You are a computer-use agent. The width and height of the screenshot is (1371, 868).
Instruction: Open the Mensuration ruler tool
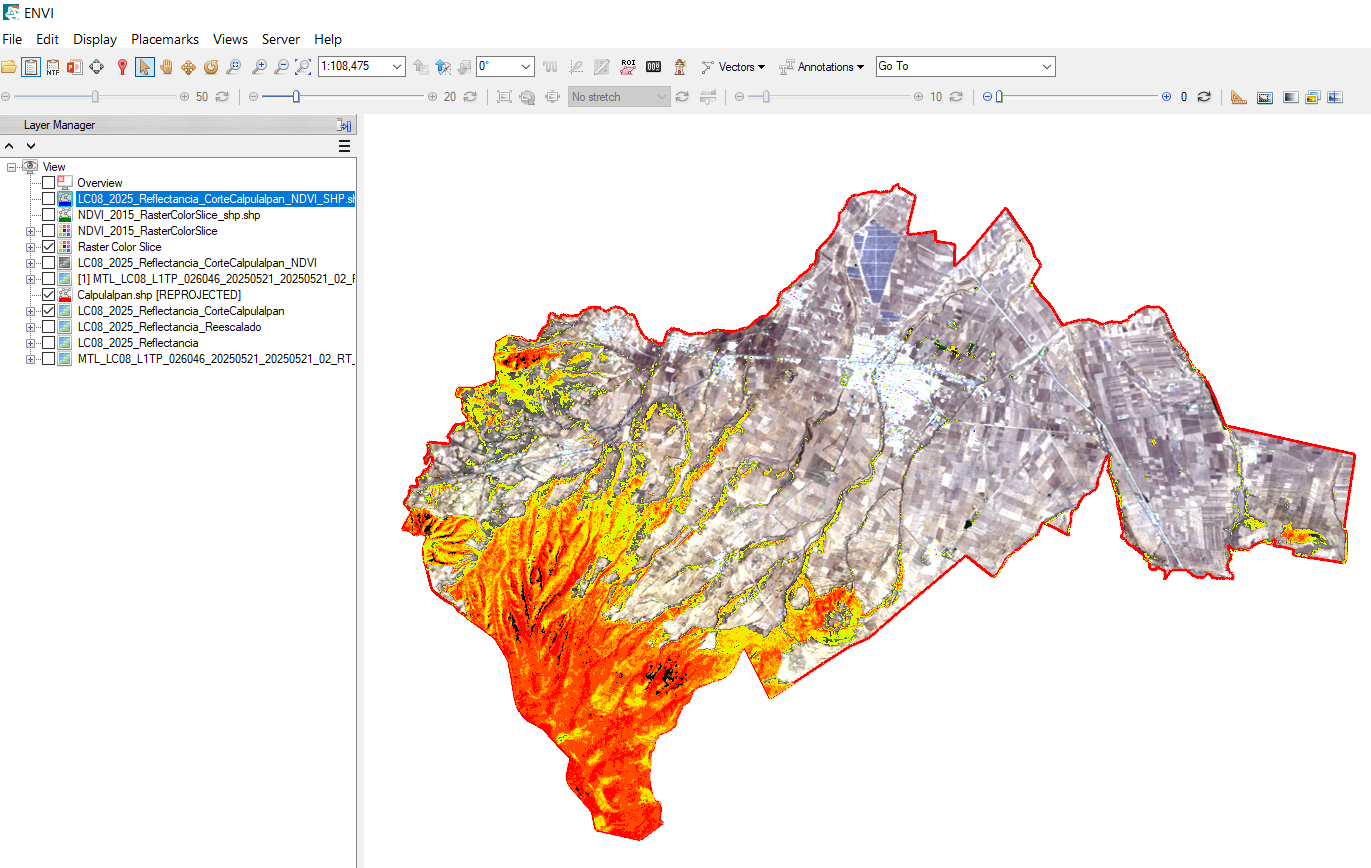click(1238, 97)
